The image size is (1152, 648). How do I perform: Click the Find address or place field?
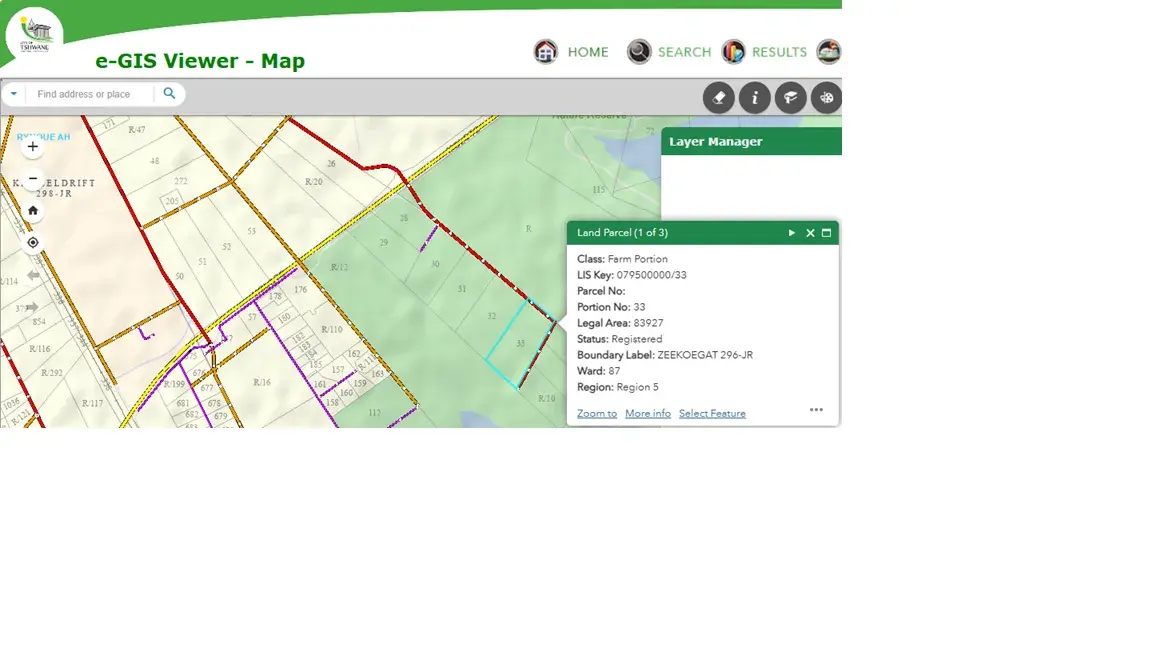tap(90, 94)
